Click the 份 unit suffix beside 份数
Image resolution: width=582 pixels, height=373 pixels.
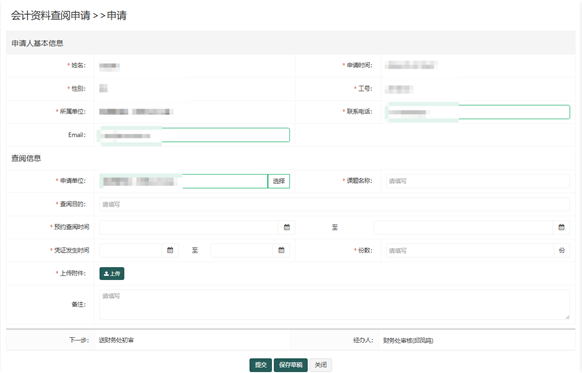pyautogui.click(x=562, y=251)
